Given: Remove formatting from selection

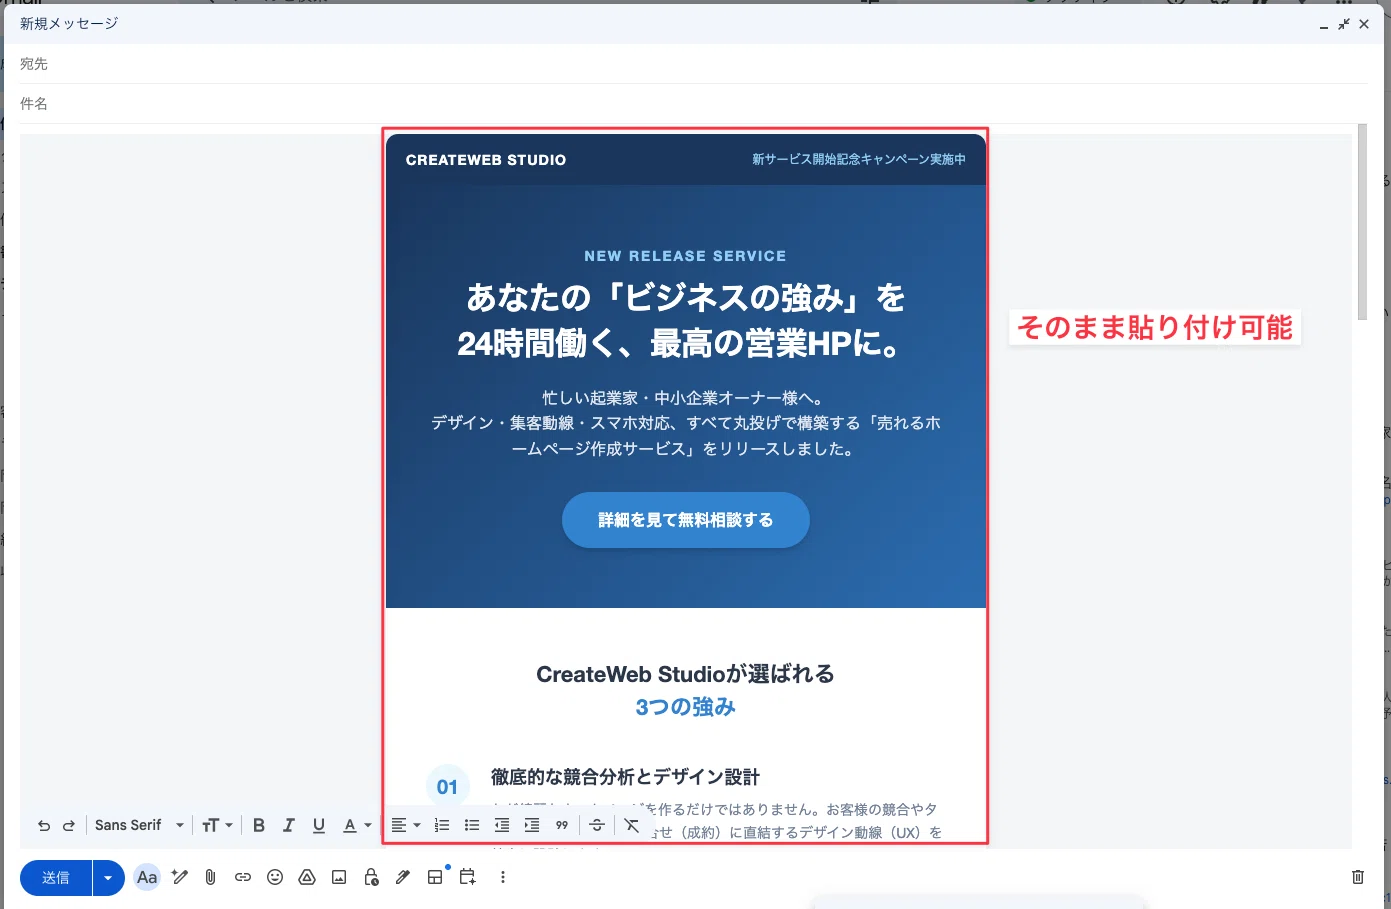Looking at the screenshot, I should click(x=632, y=825).
